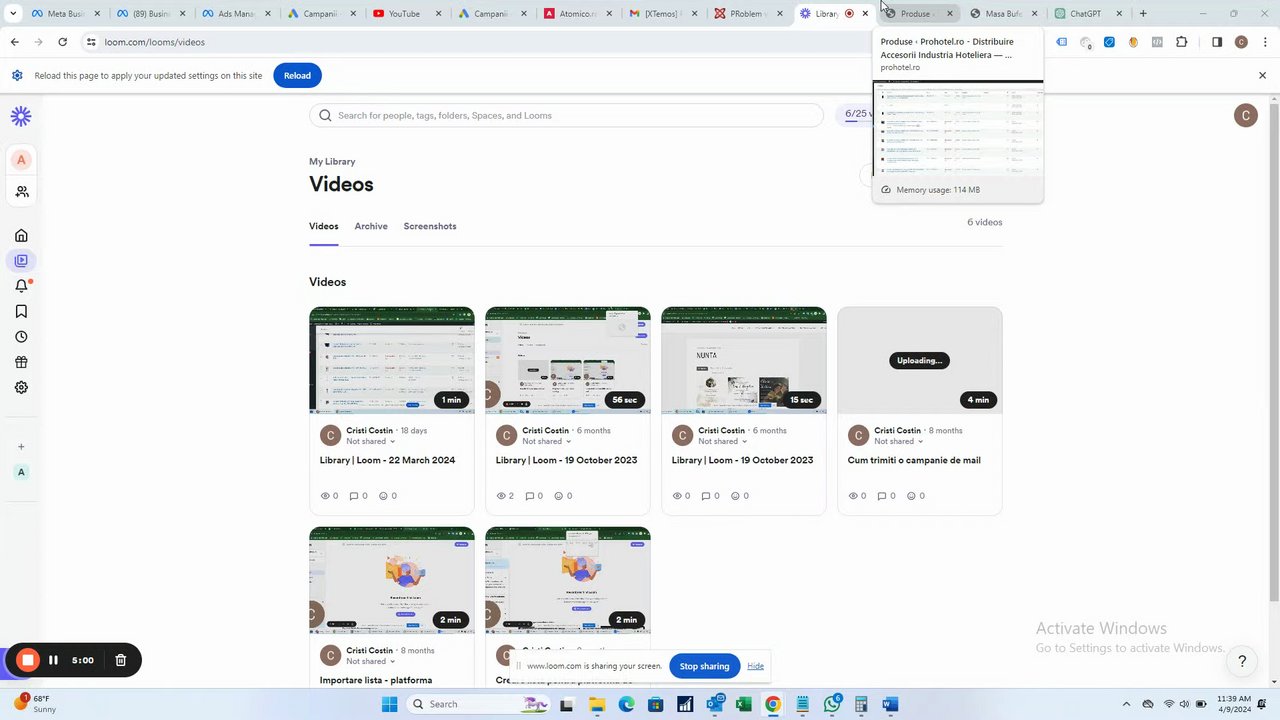View comments count on 22 March video

pyautogui.click(x=359, y=496)
